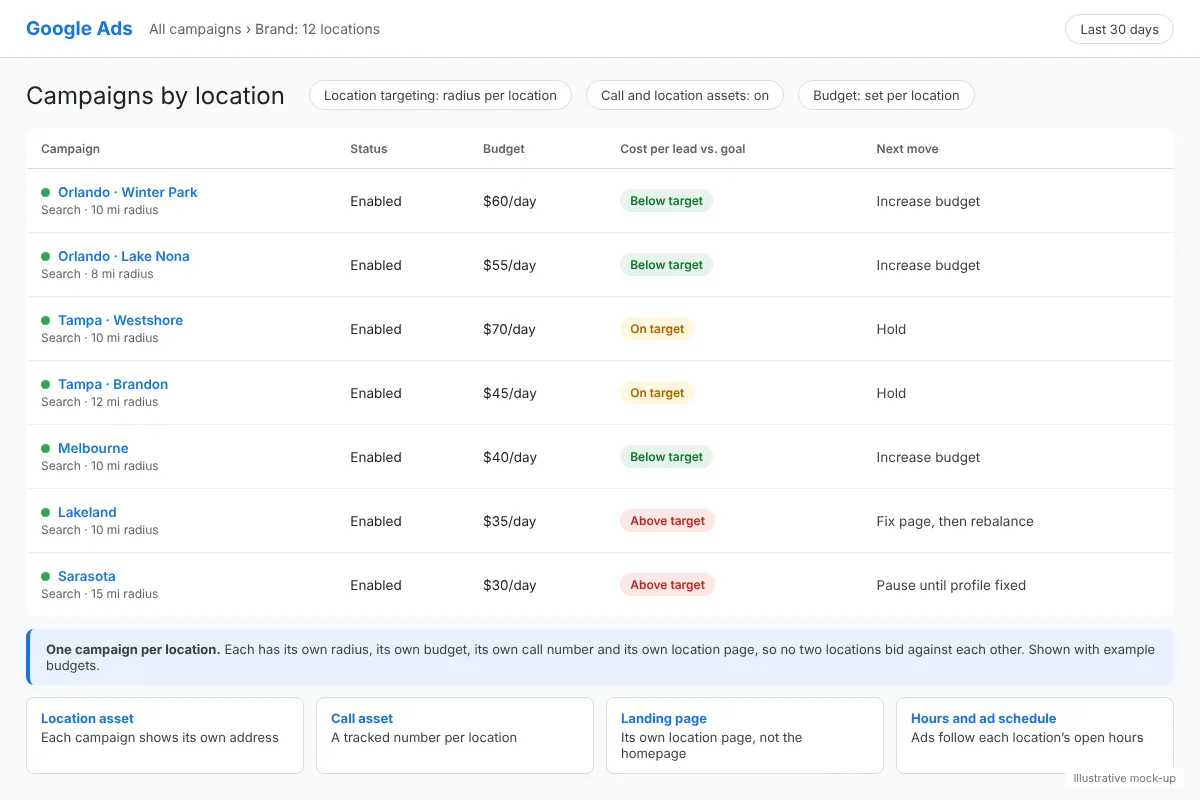Click Above target badge in Sarasota row
Viewport: 1200px width, 800px height.
click(667, 585)
